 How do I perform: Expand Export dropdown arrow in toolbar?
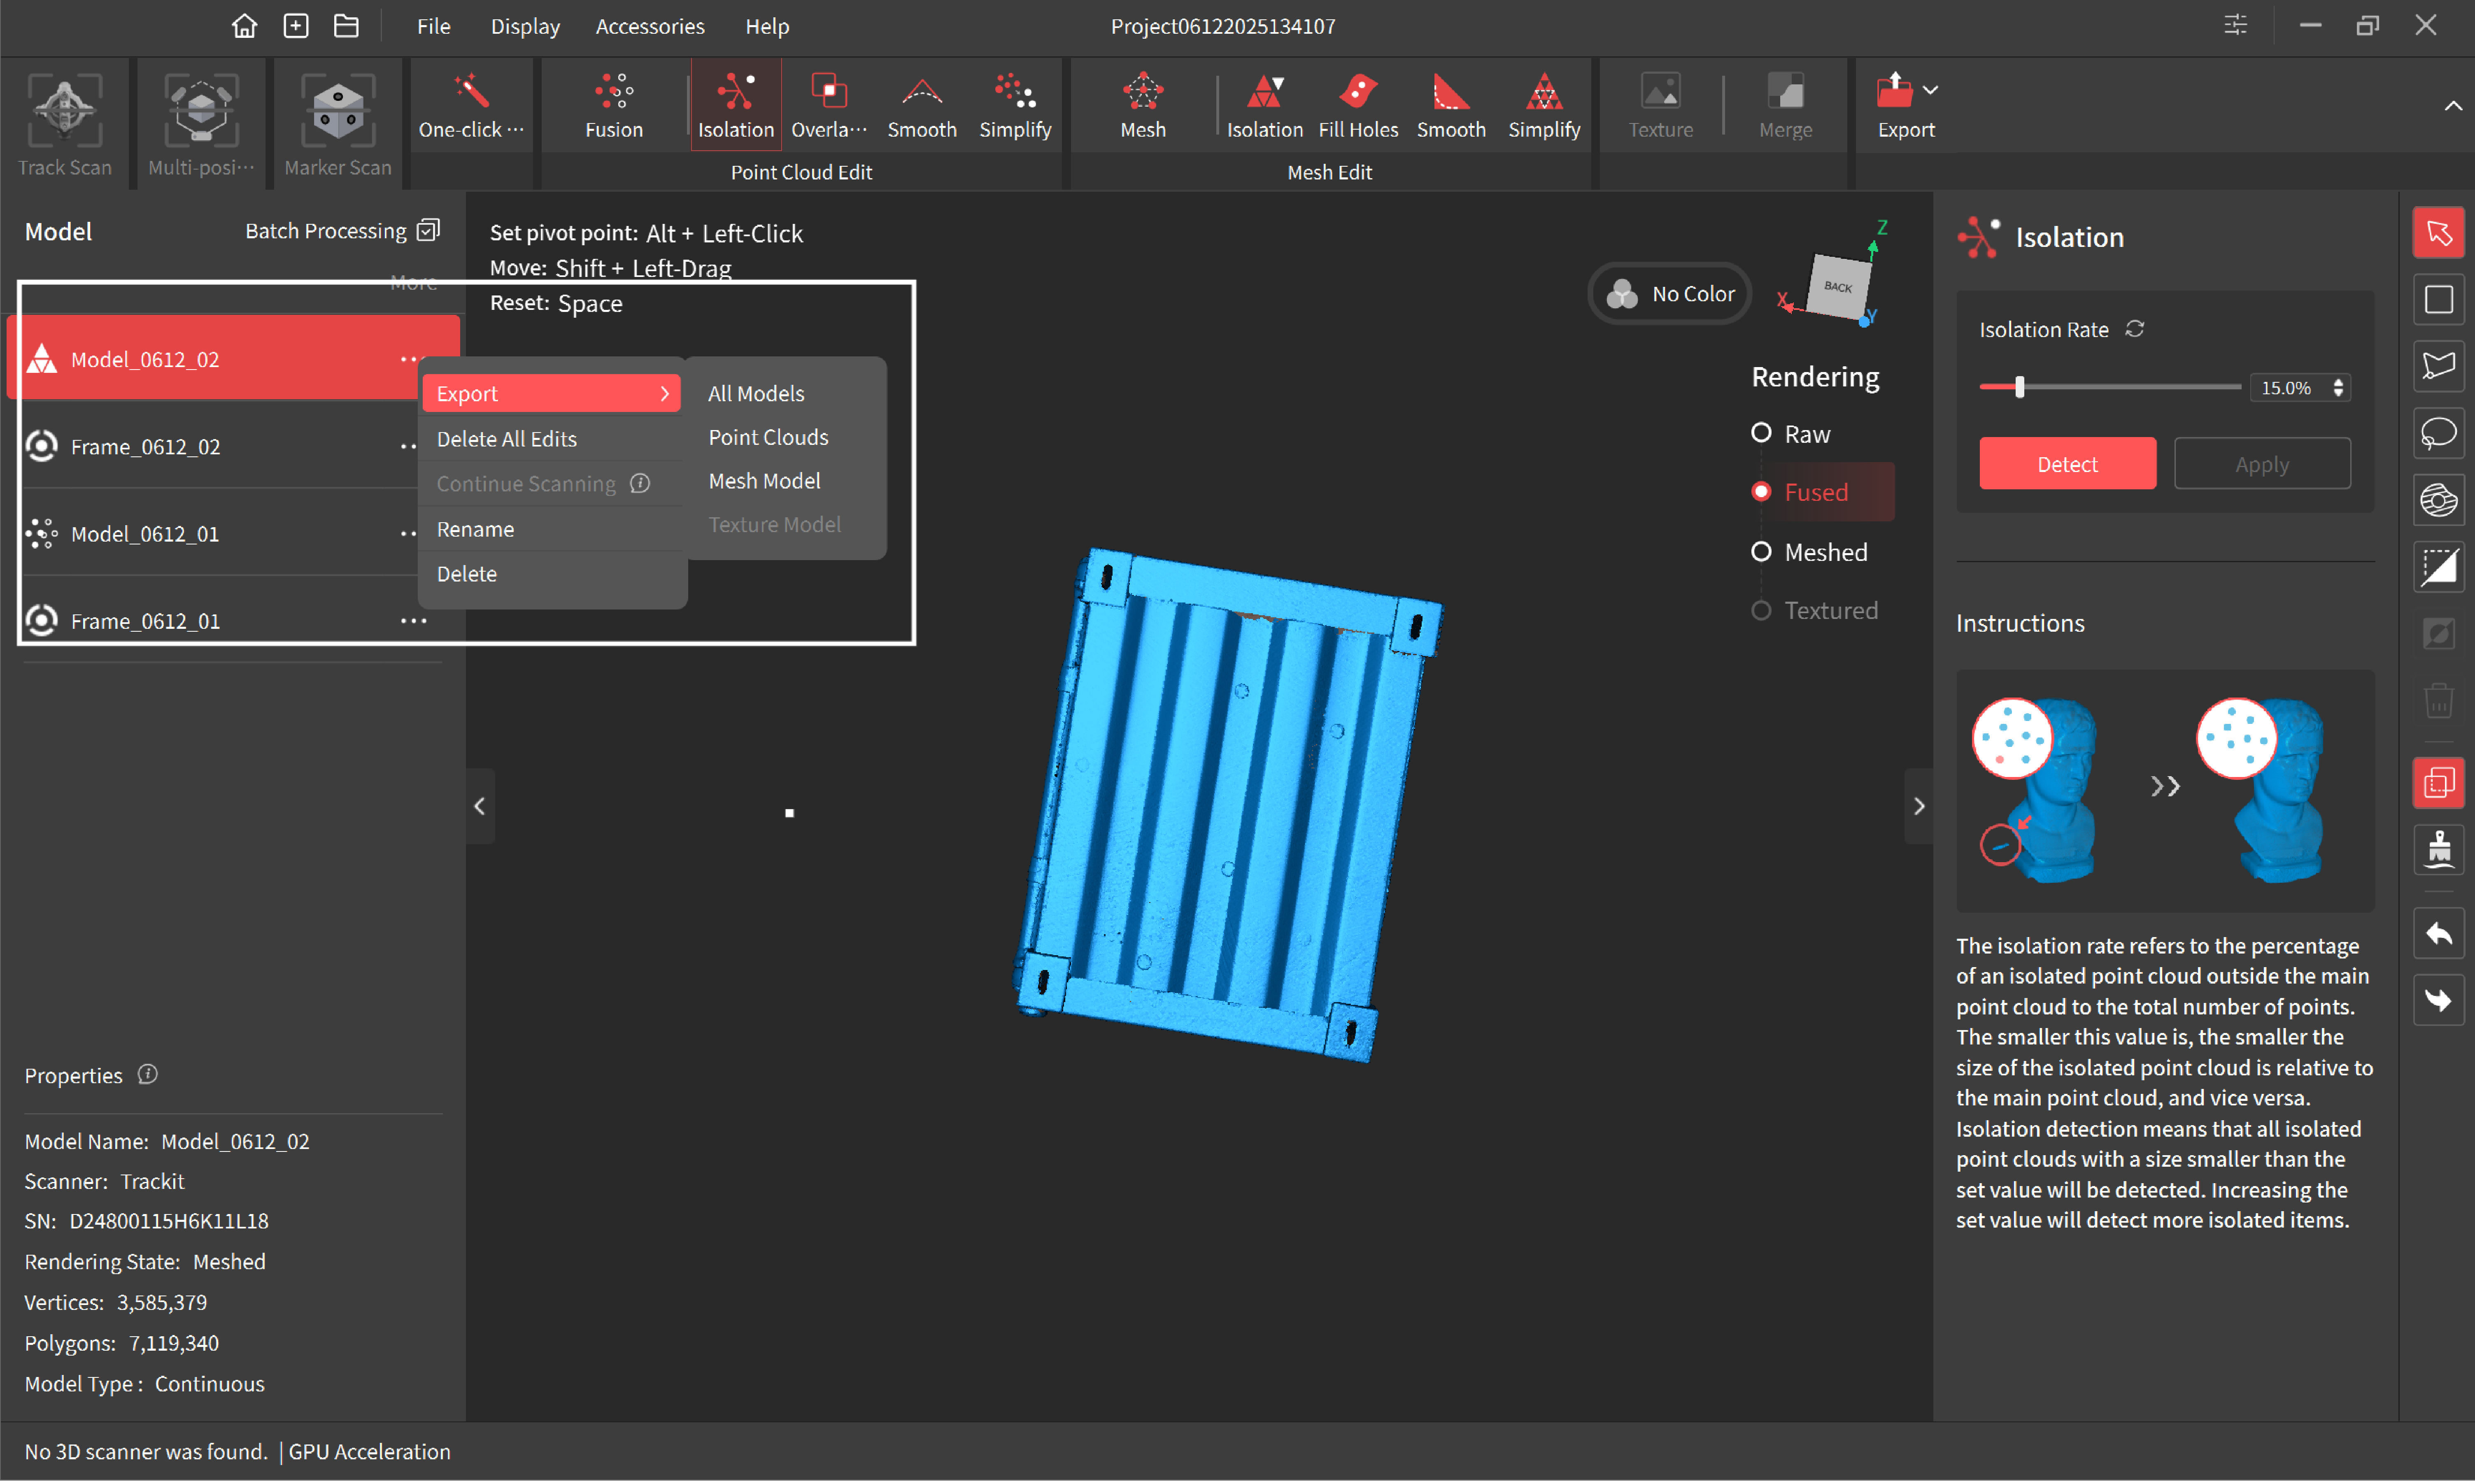pos(1930,90)
